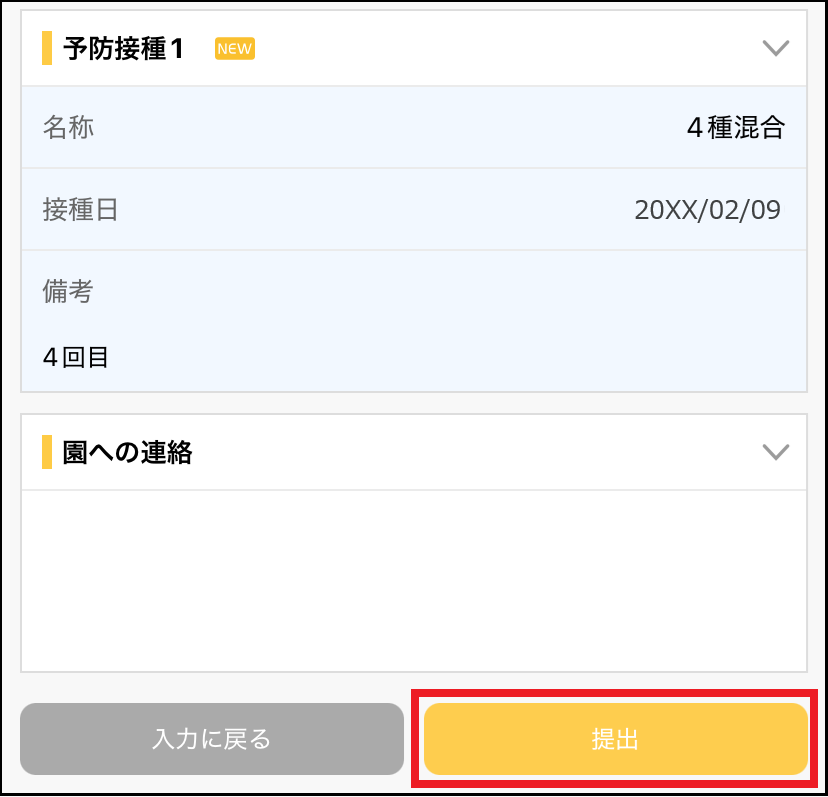The width and height of the screenshot is (828, 797).
Task: Click the chevron beside 園への連絡
Action: 776,452
